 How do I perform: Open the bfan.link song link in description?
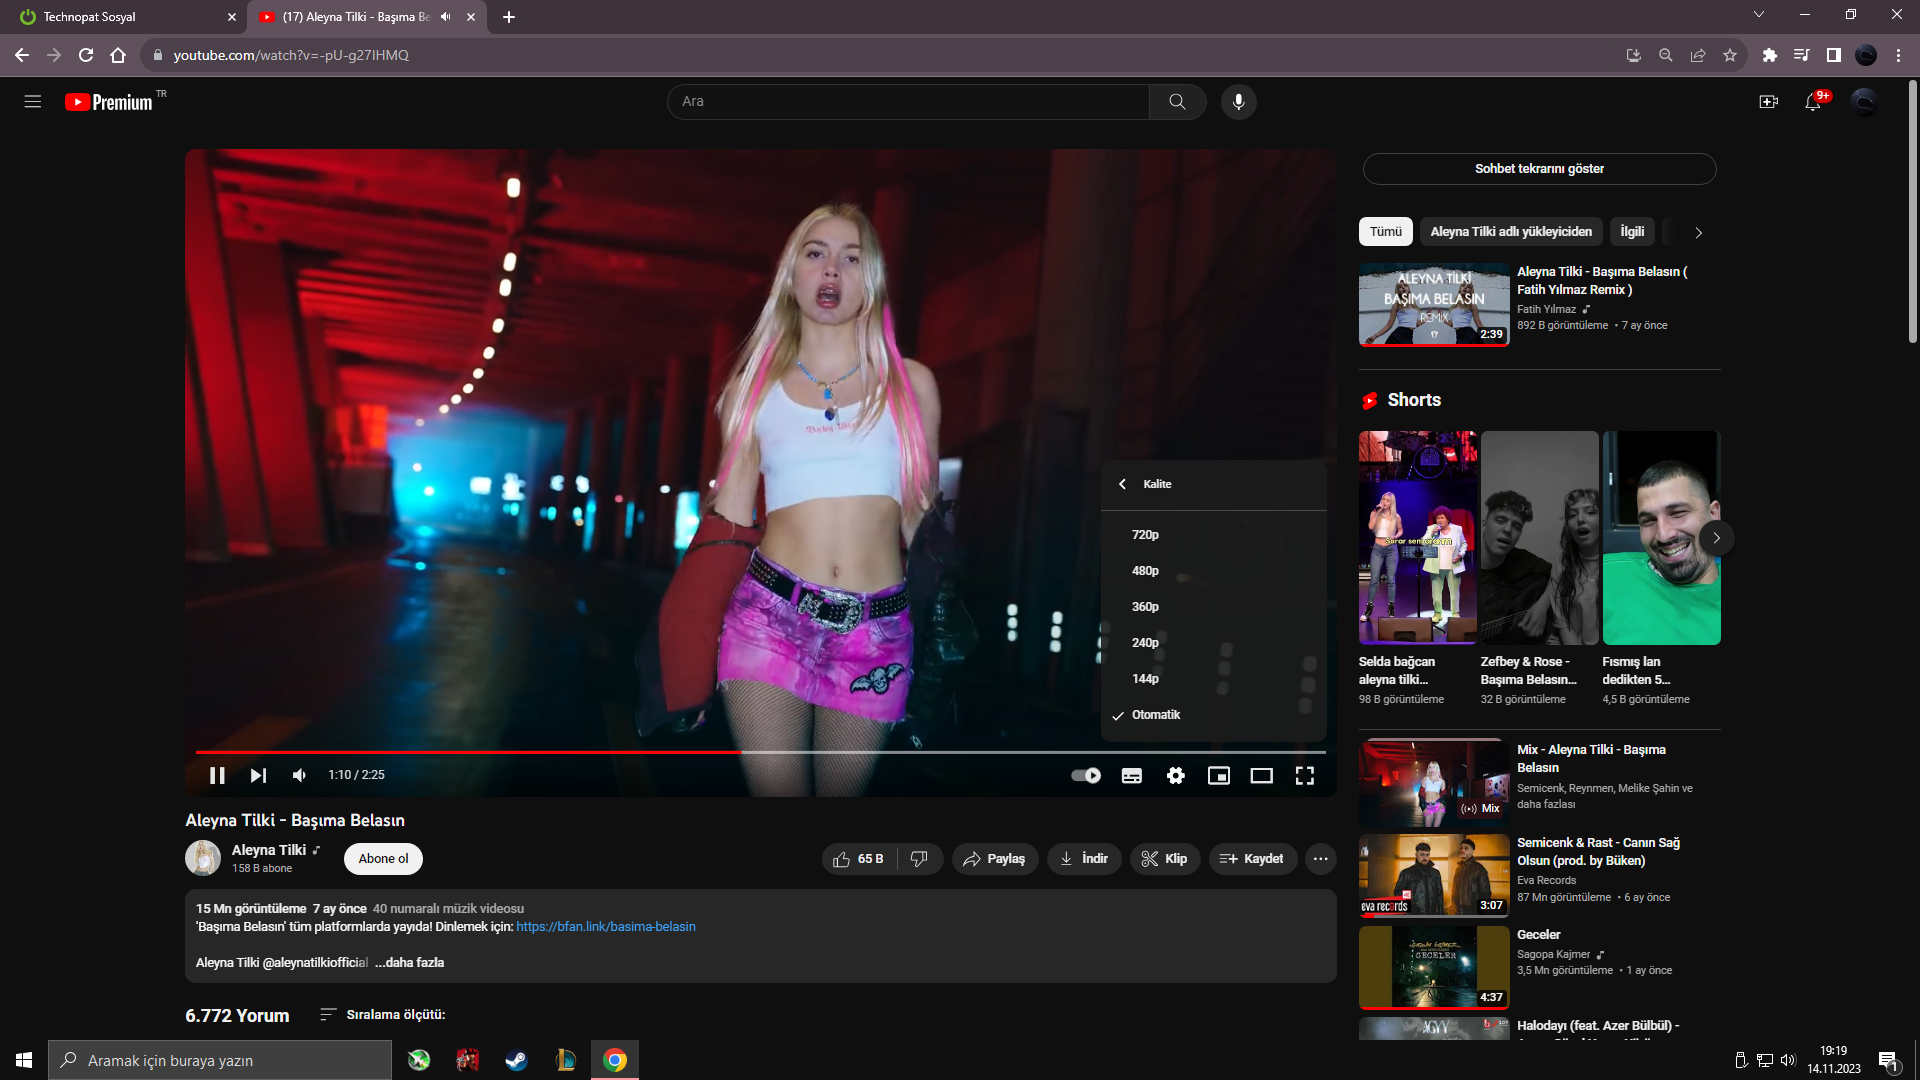click(605, 926)
